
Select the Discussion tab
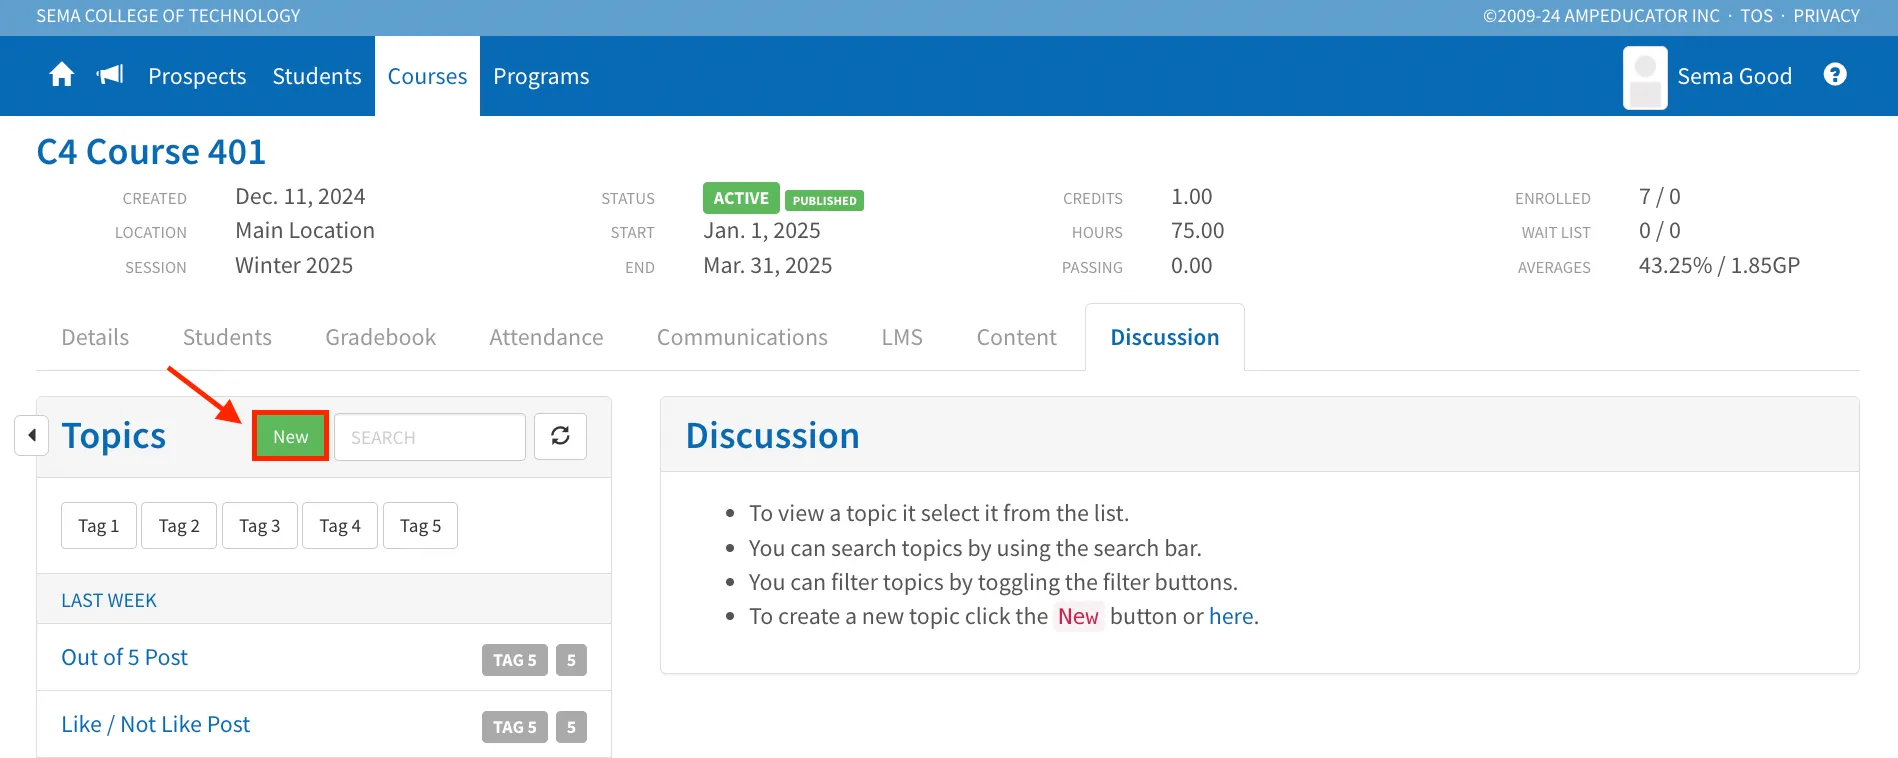click(x=1165, y=337)
